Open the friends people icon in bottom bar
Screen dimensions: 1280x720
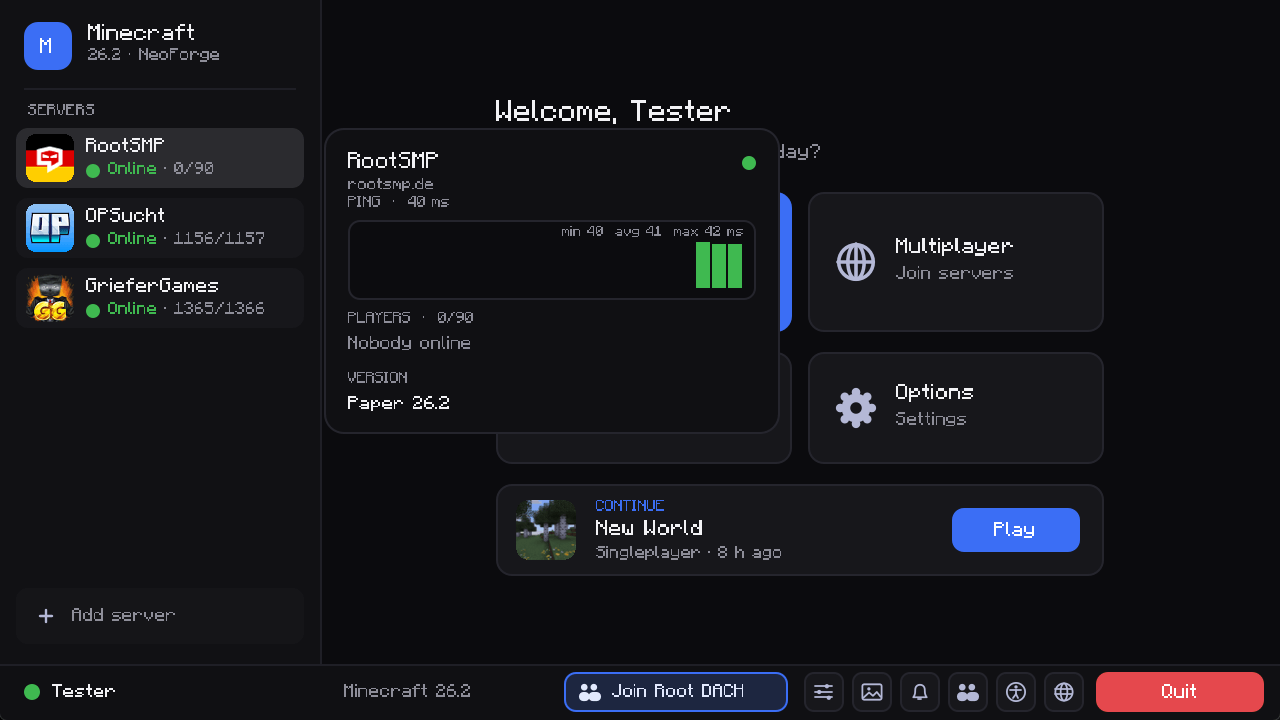[x=968, y=692]
